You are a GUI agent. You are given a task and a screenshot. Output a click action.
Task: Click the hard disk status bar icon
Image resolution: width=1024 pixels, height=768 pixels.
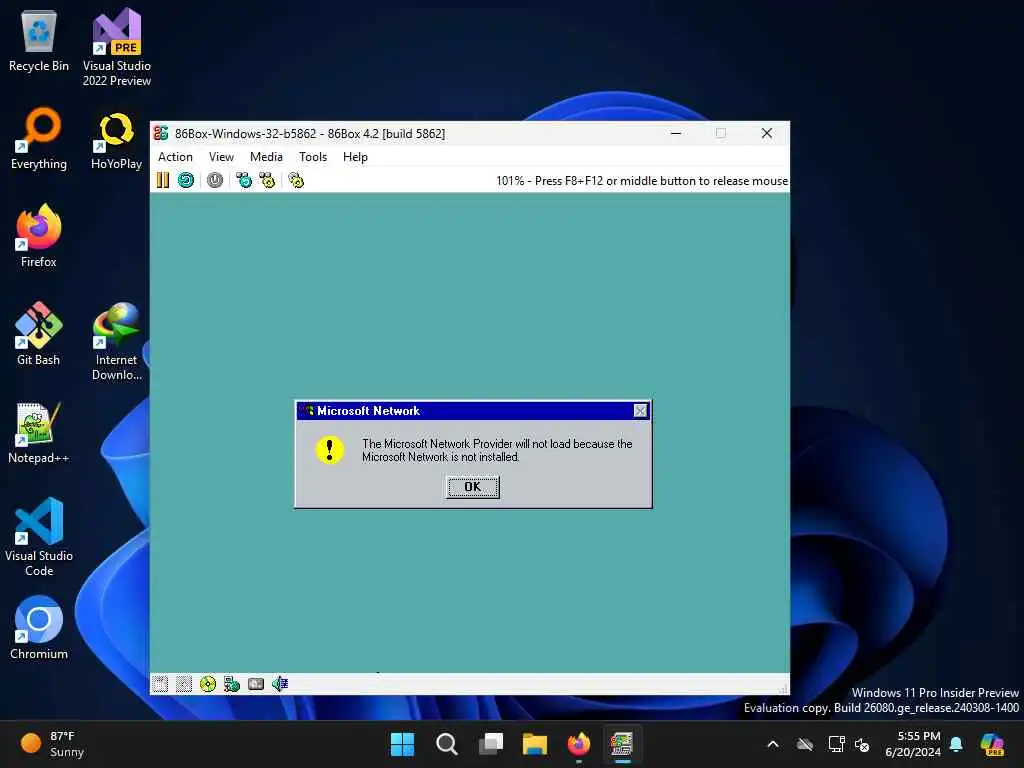tap(256, 684)
